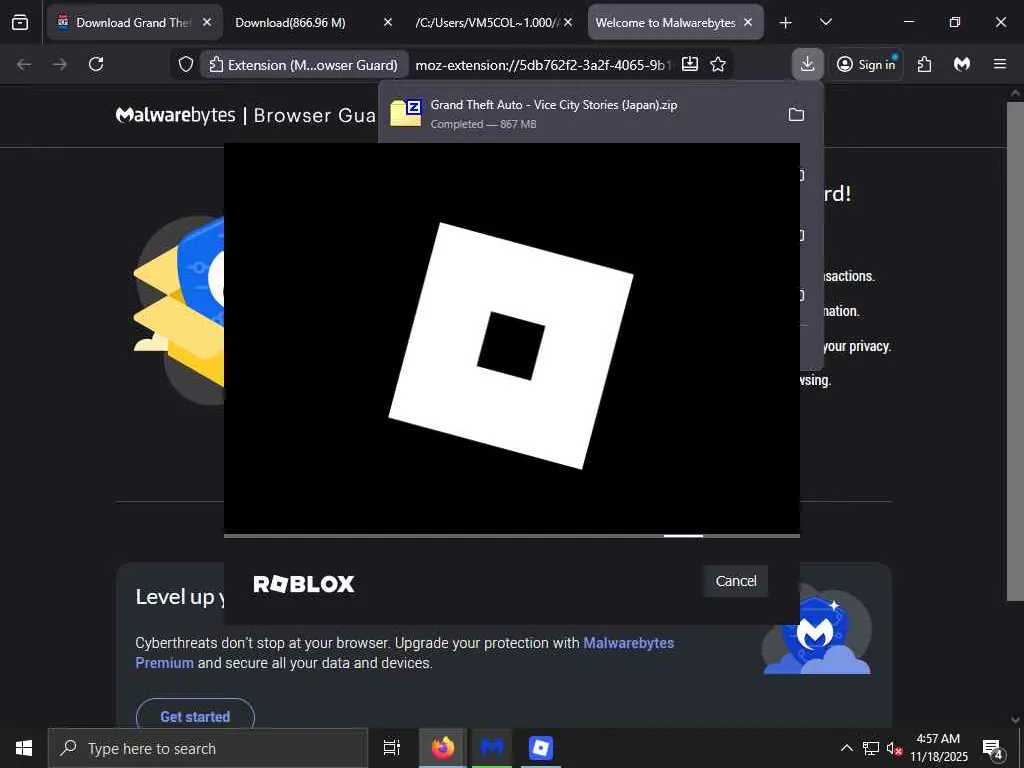Open the Firefox View icon

pyautogui.click(x=20, y=22)
